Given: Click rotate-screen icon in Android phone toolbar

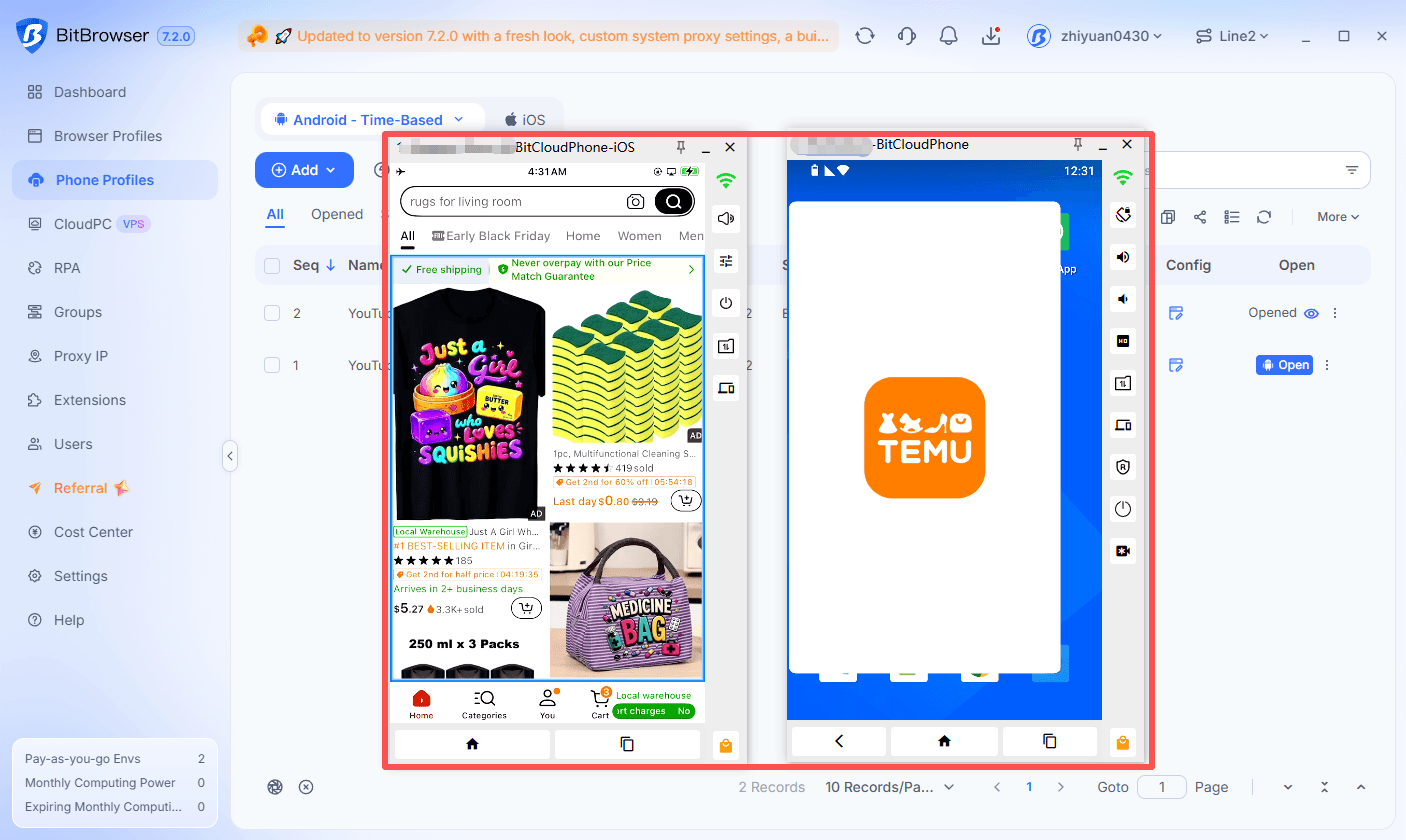Looking at the screenshot, I should (x=1123, y=215).
